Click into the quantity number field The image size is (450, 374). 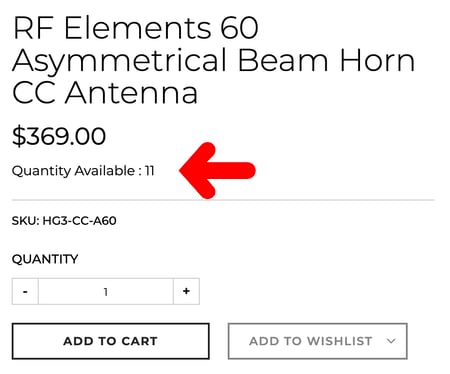(x=106, y=291)
